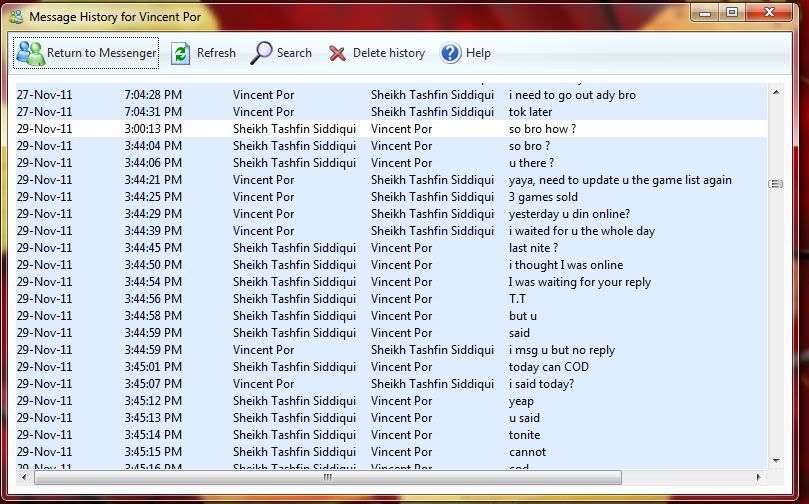
Task: Click the Message History window title icon
Action: (16, 17)
